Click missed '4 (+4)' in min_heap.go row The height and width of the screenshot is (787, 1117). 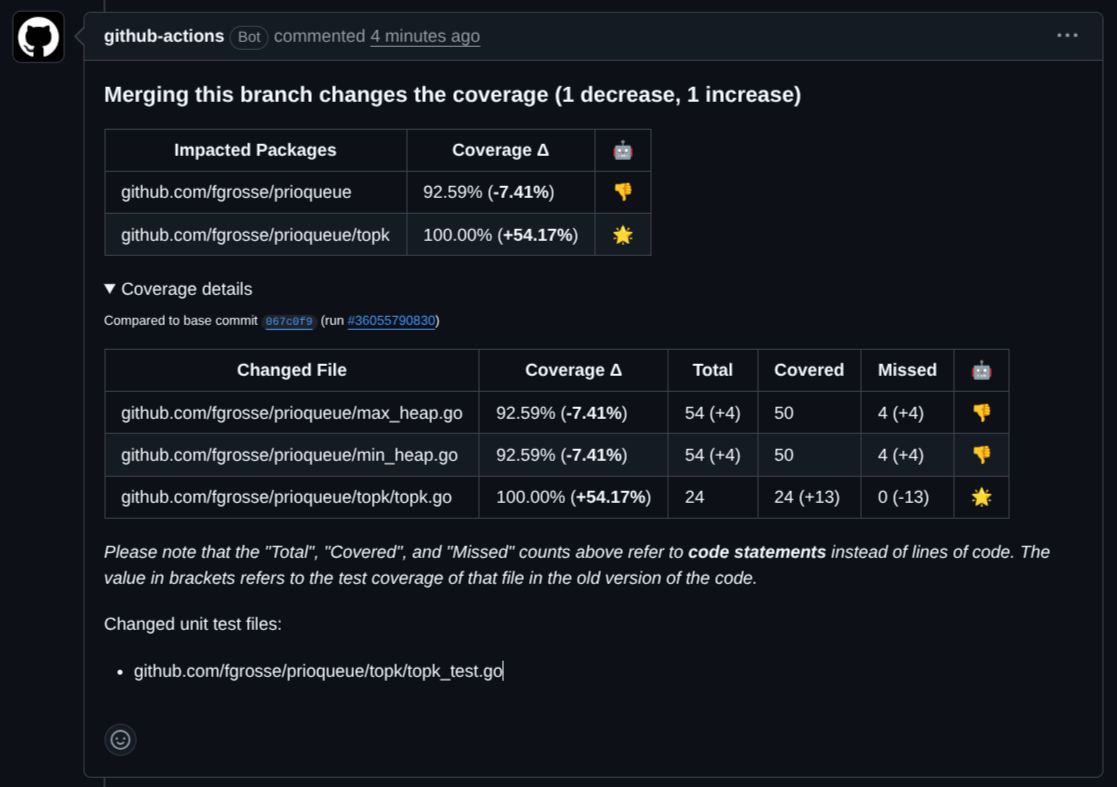point(900,455)
